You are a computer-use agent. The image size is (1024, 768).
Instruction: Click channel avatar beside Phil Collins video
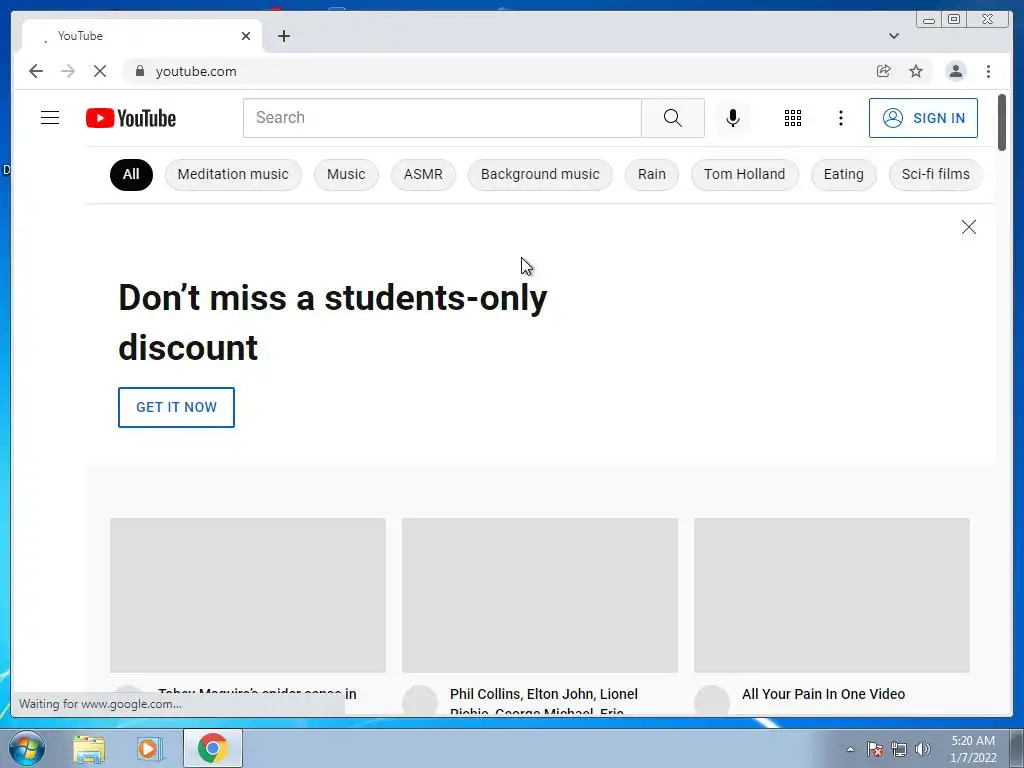click(x=420, y=701)
